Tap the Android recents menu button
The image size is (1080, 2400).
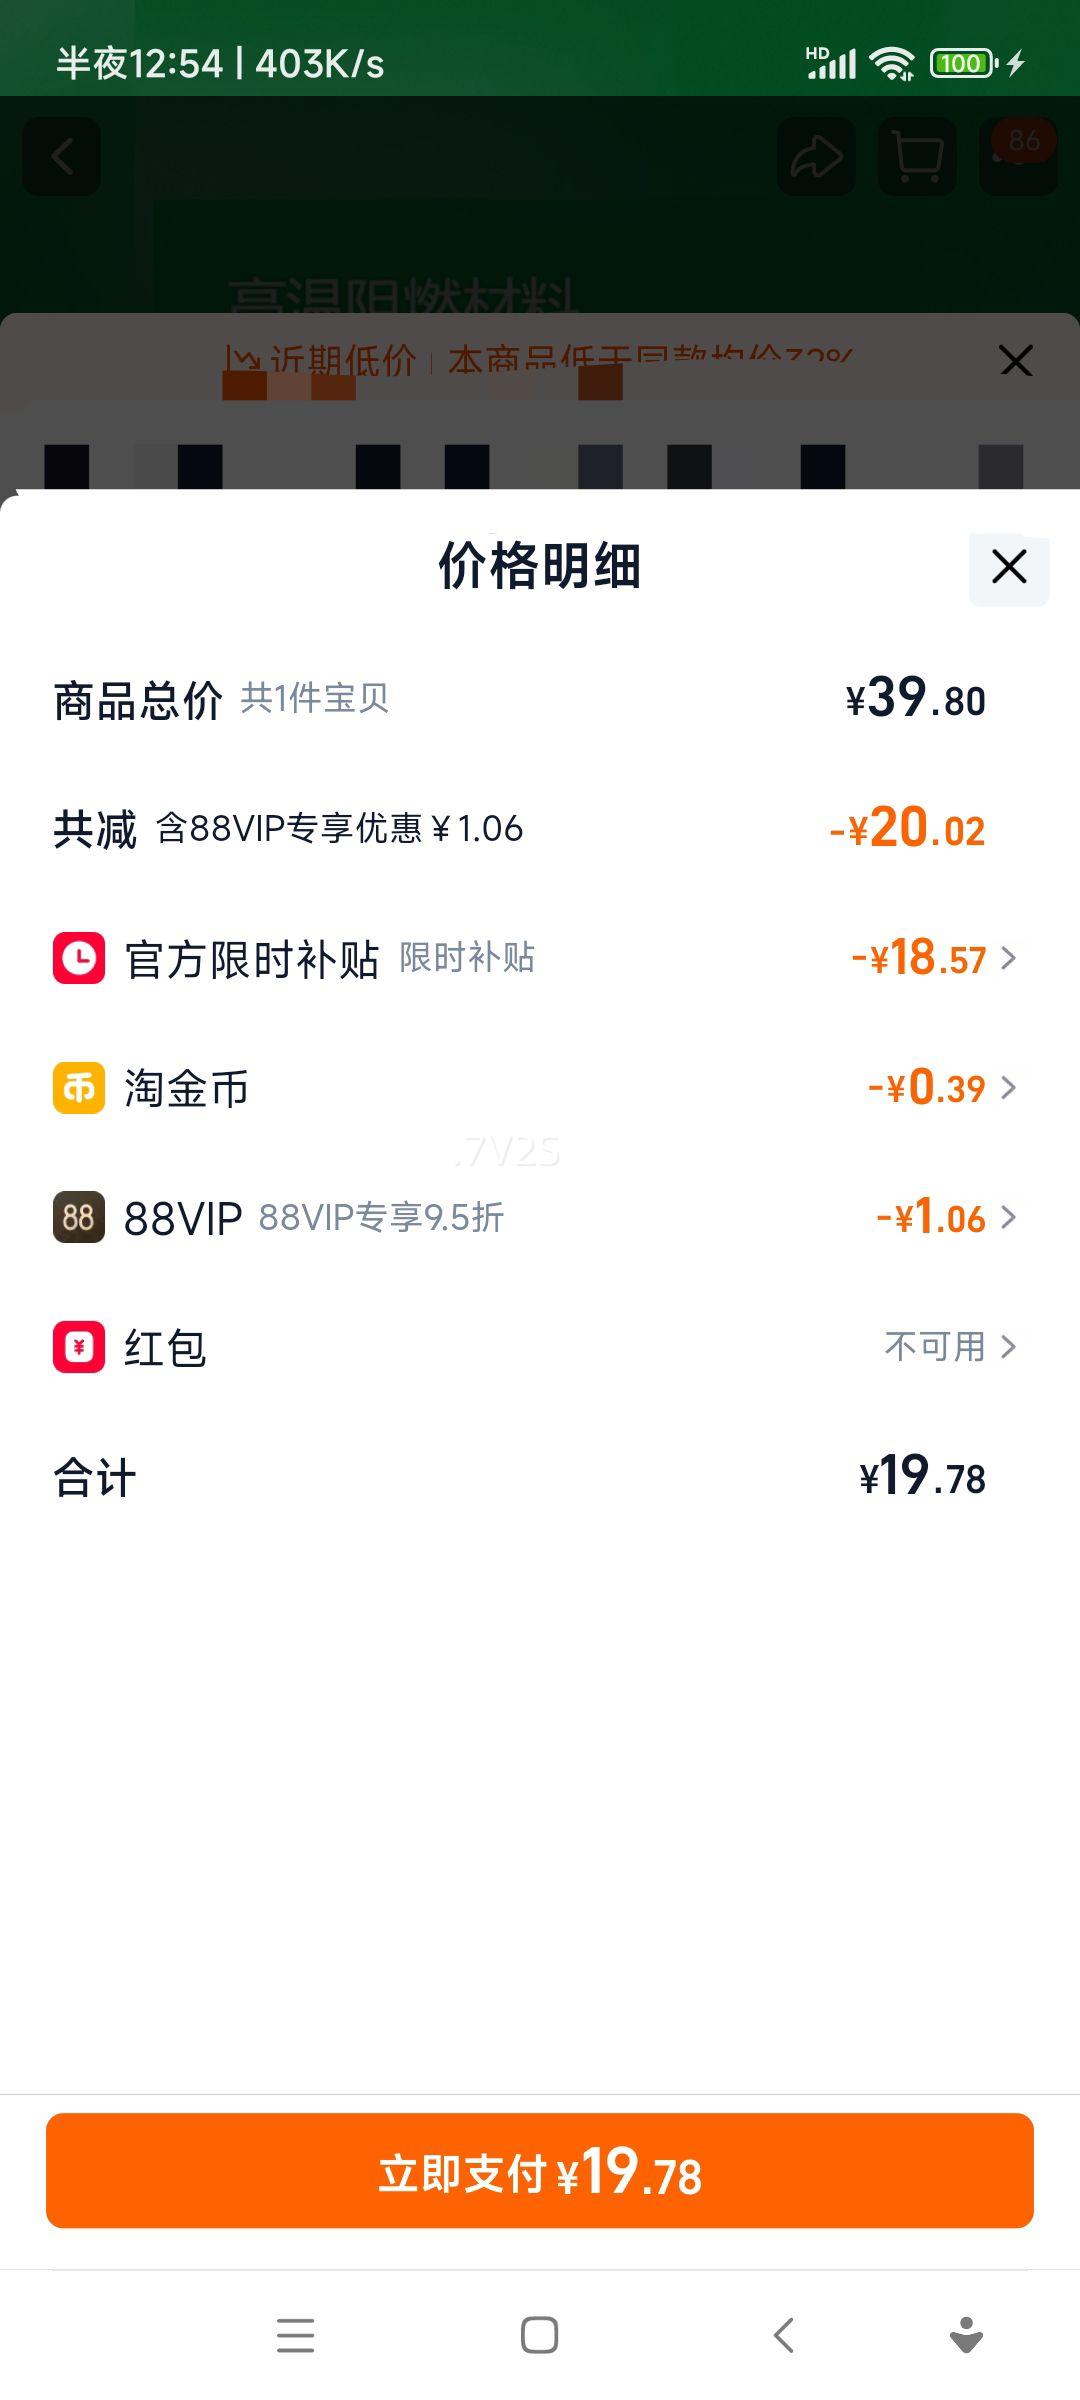pos(296,2336)
